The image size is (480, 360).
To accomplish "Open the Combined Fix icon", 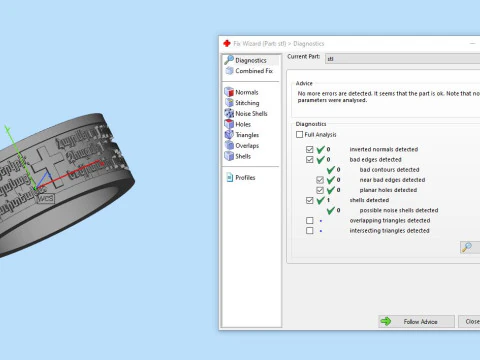I will point(229,71).
